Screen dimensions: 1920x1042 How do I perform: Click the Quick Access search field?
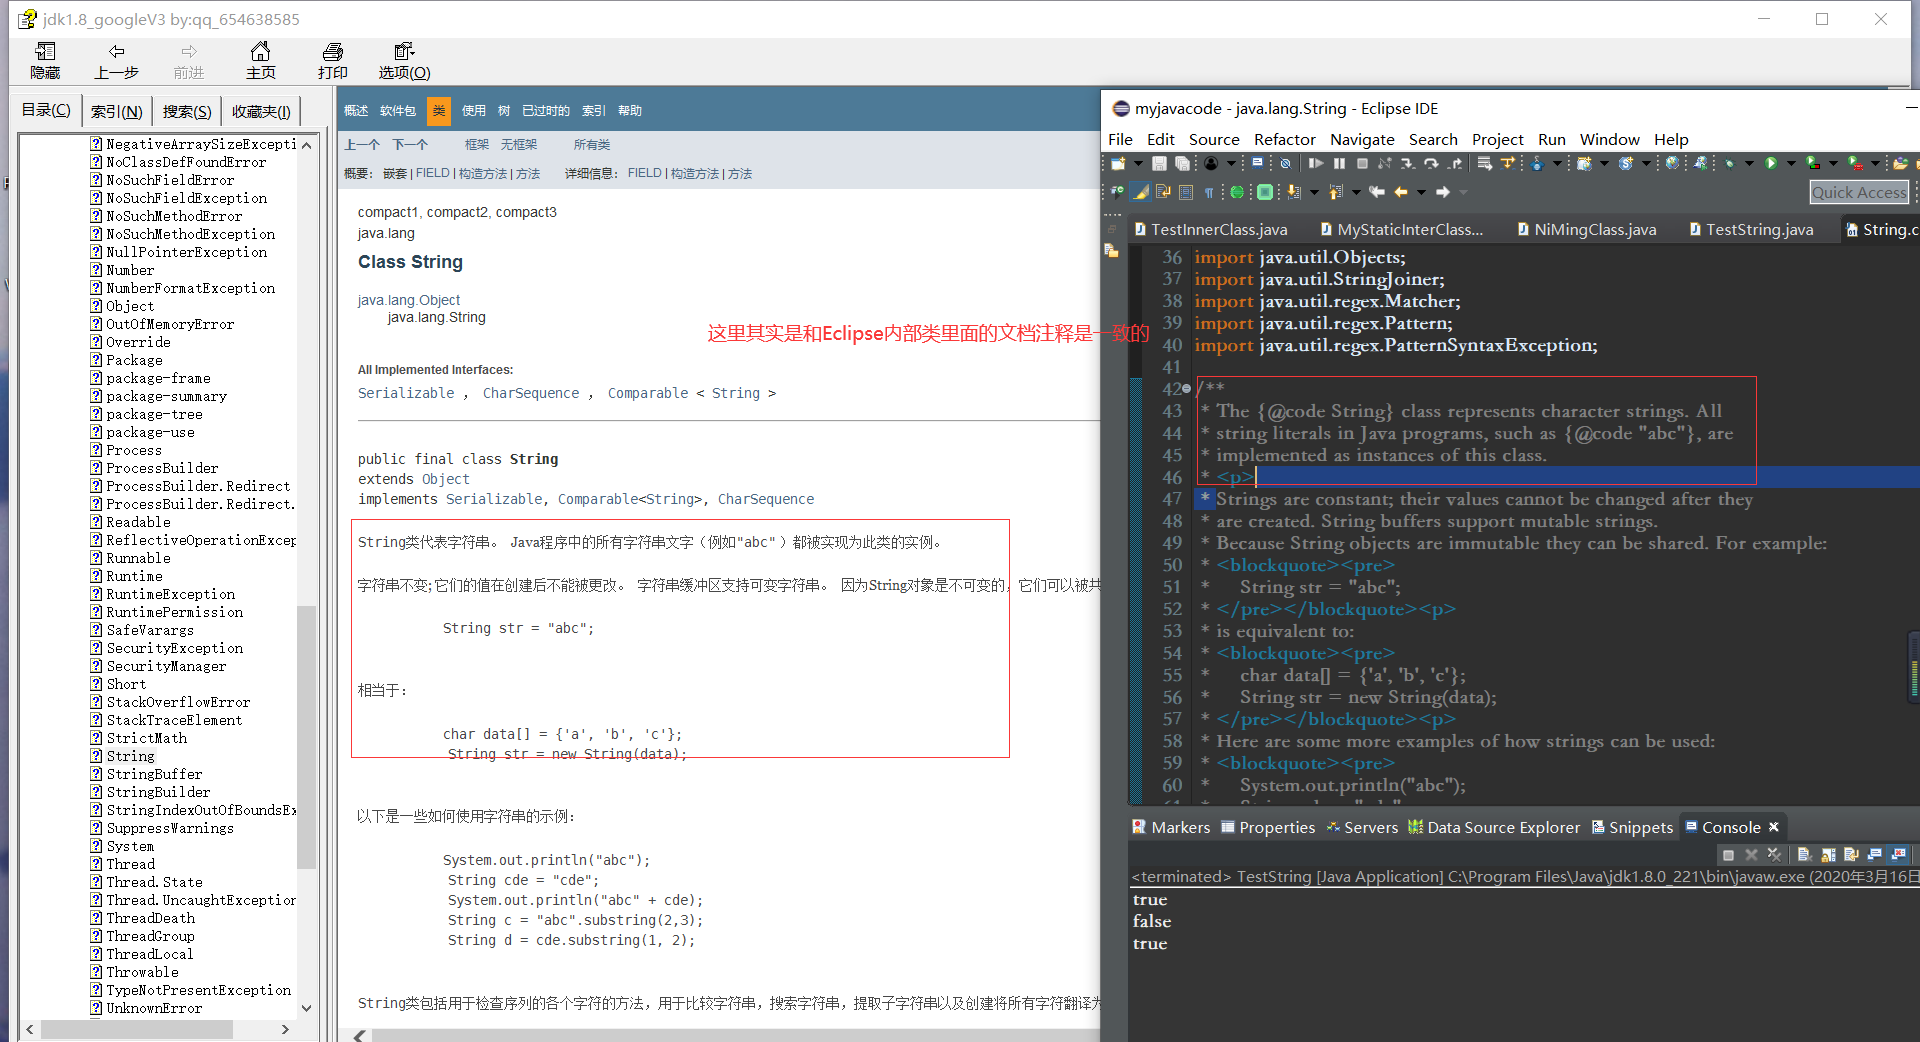point(1858,192)
